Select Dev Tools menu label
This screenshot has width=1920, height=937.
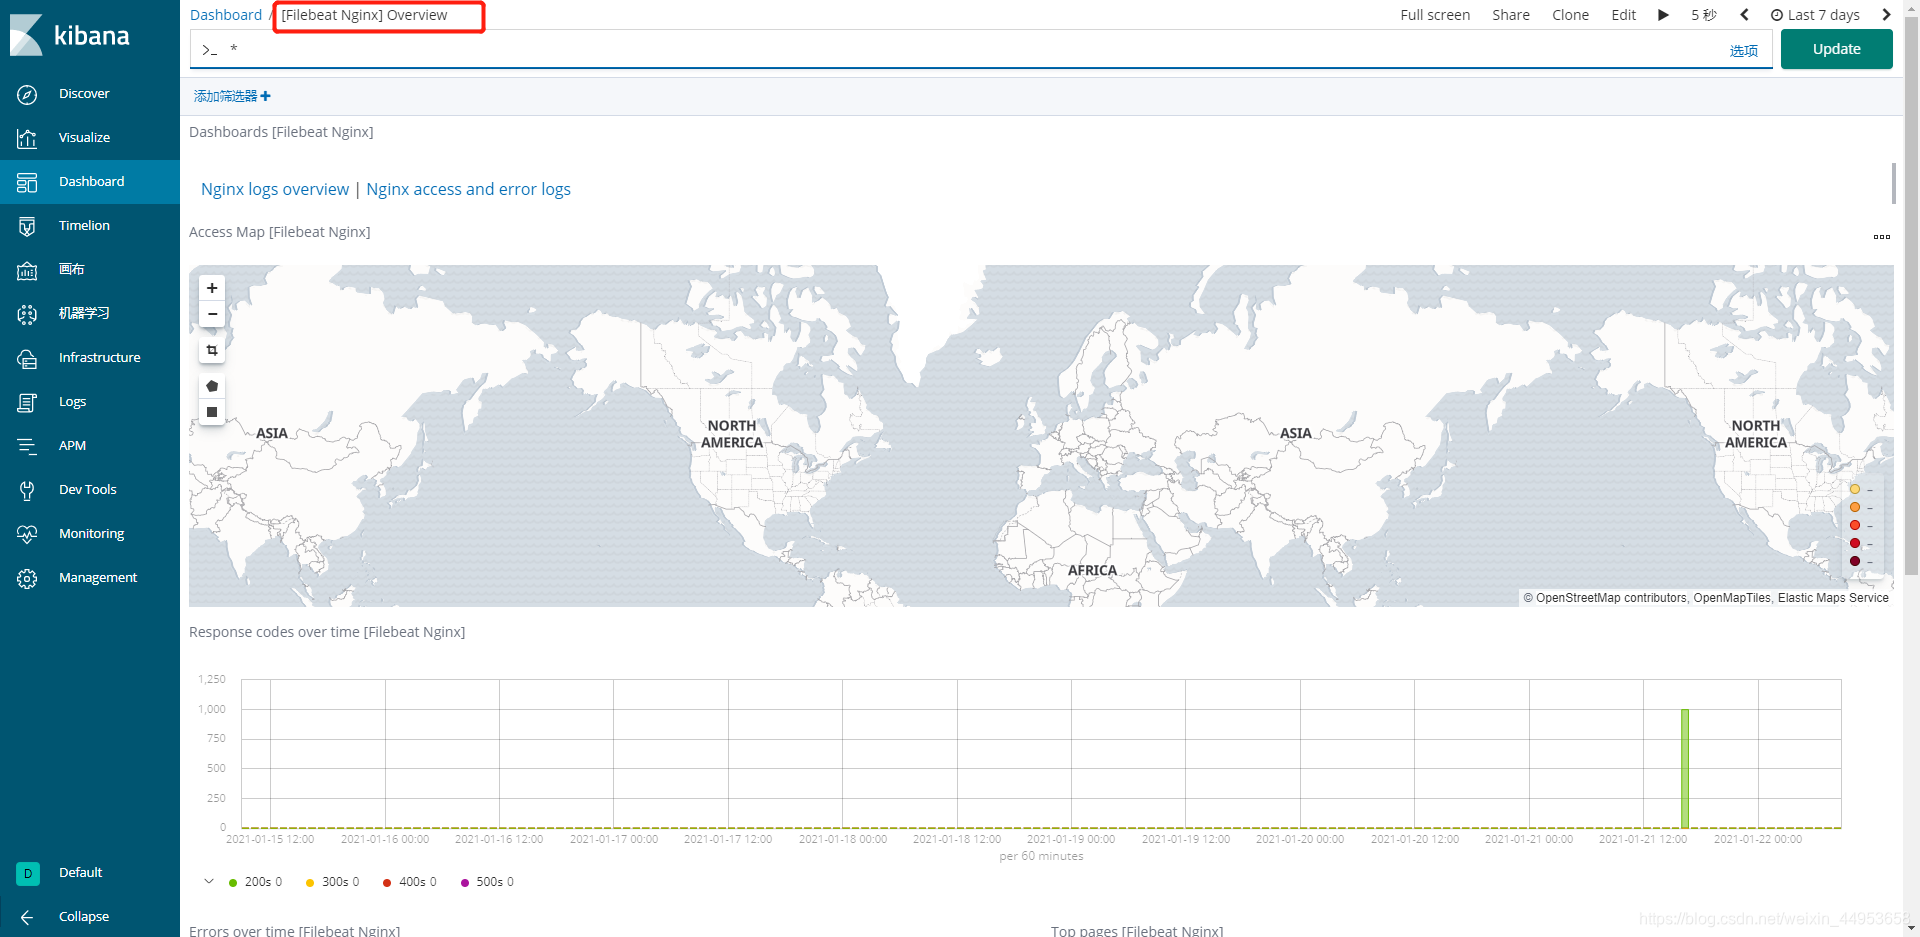point(88,490)
